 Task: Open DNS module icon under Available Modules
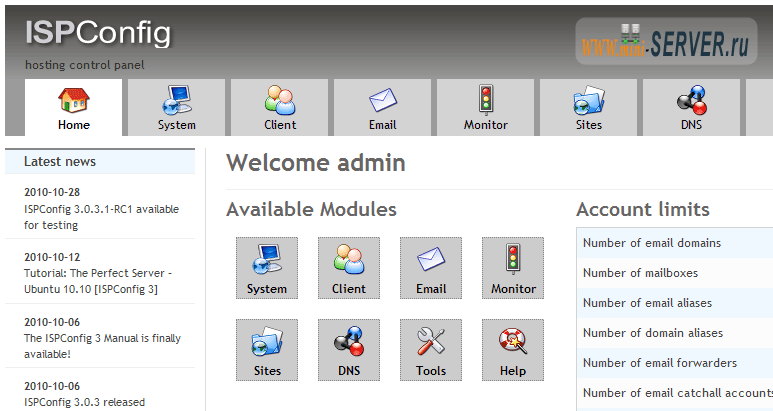click(349, 350)
